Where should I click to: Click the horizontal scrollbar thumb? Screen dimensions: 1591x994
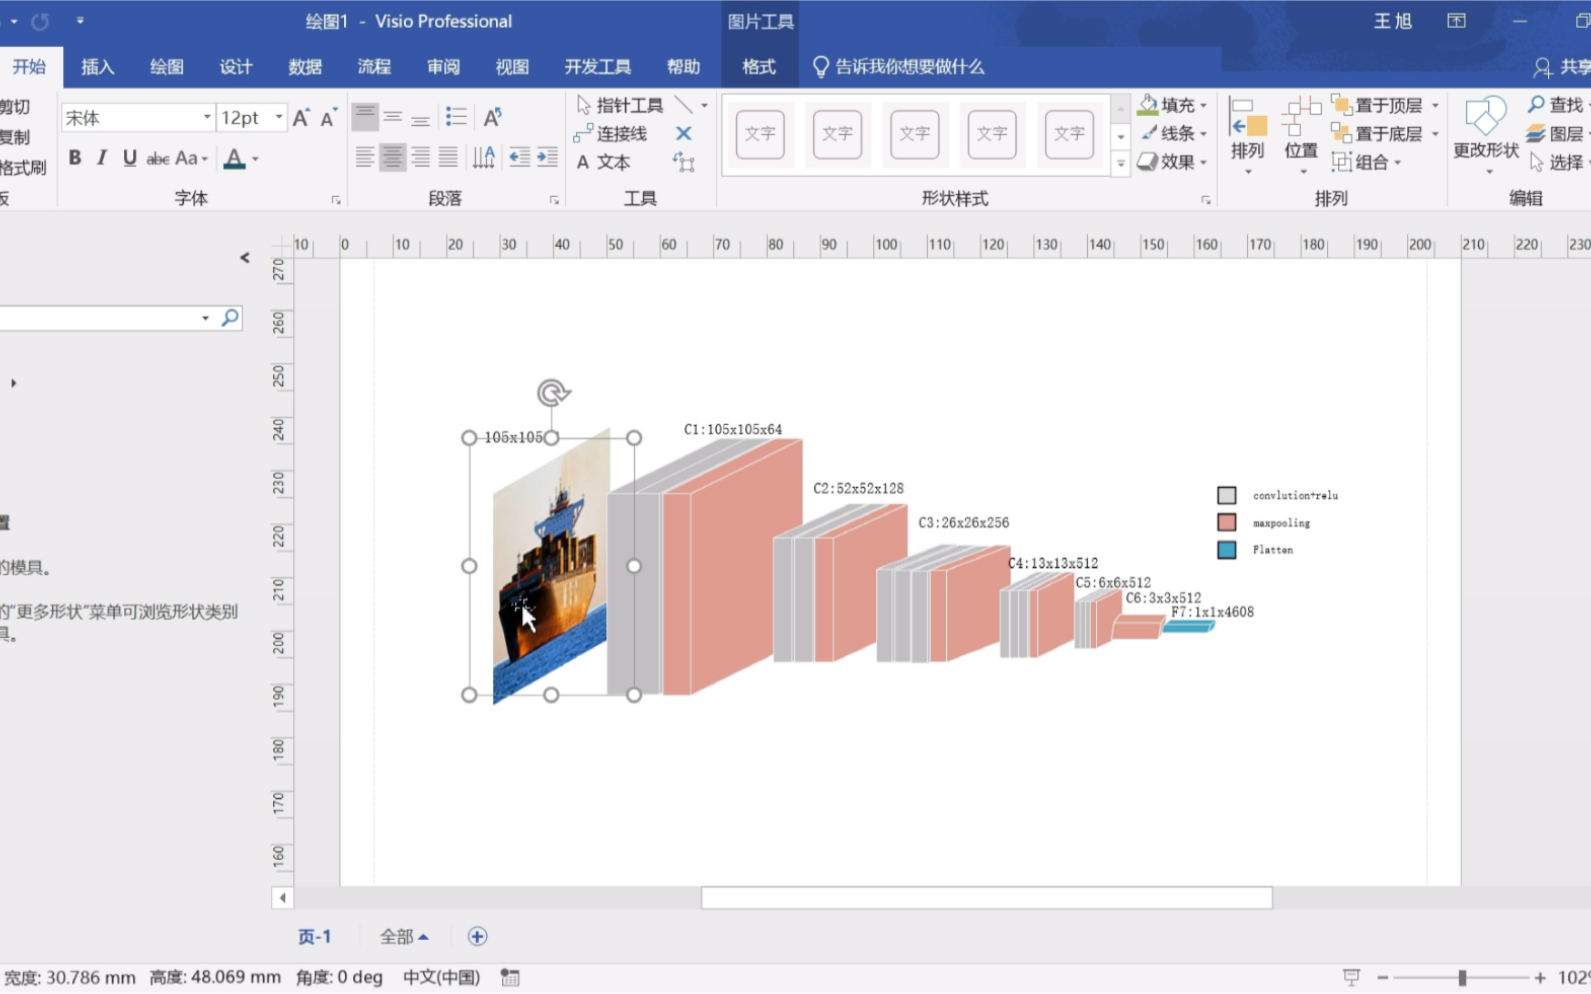987,898
